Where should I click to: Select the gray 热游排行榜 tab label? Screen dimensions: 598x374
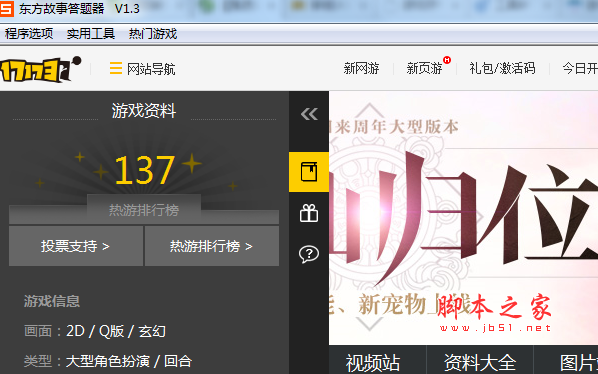tap(144, 210)
